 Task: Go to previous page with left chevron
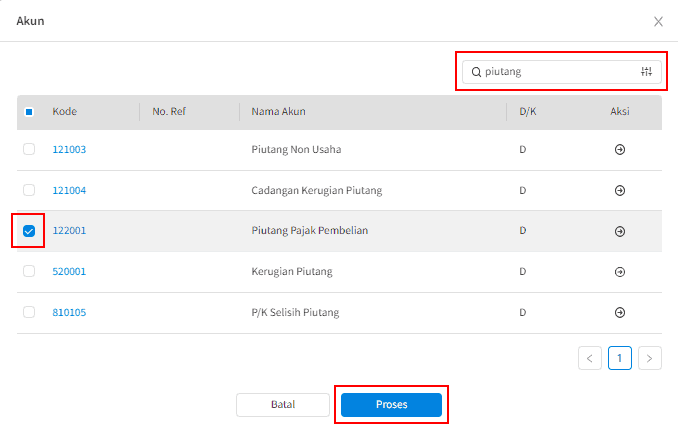(x=590, y=358)
